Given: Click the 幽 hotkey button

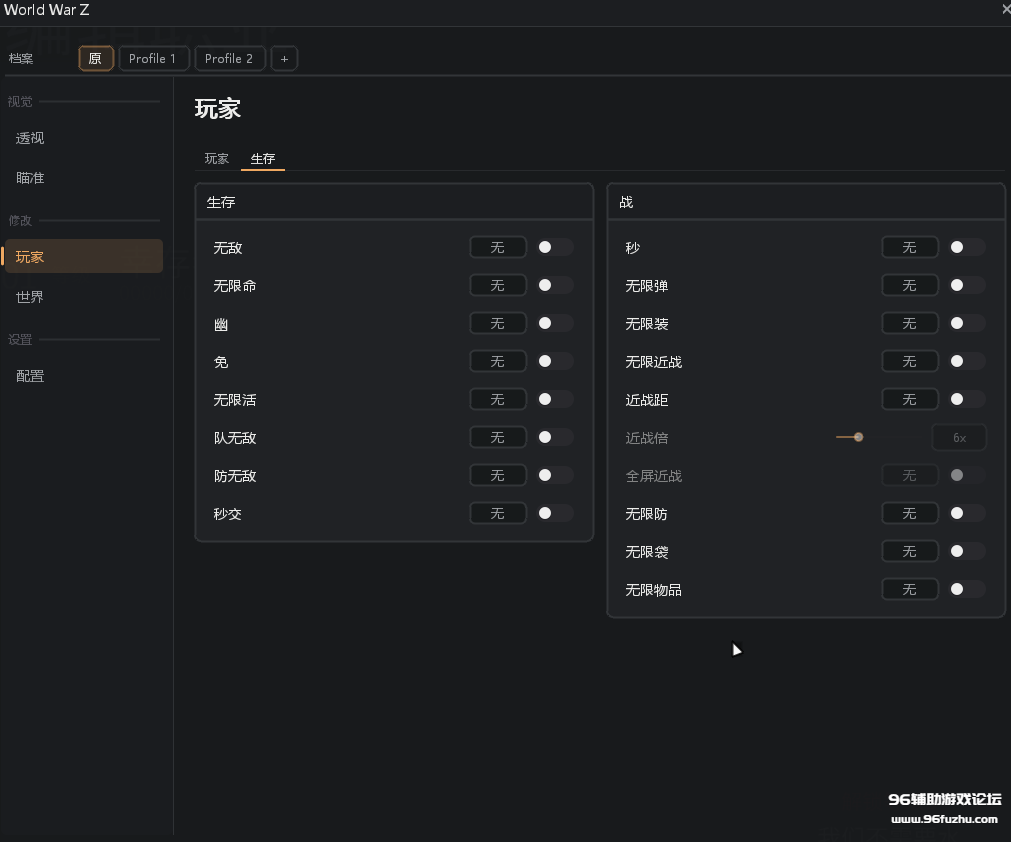Looking at the screenshot, I should (498, 323).
